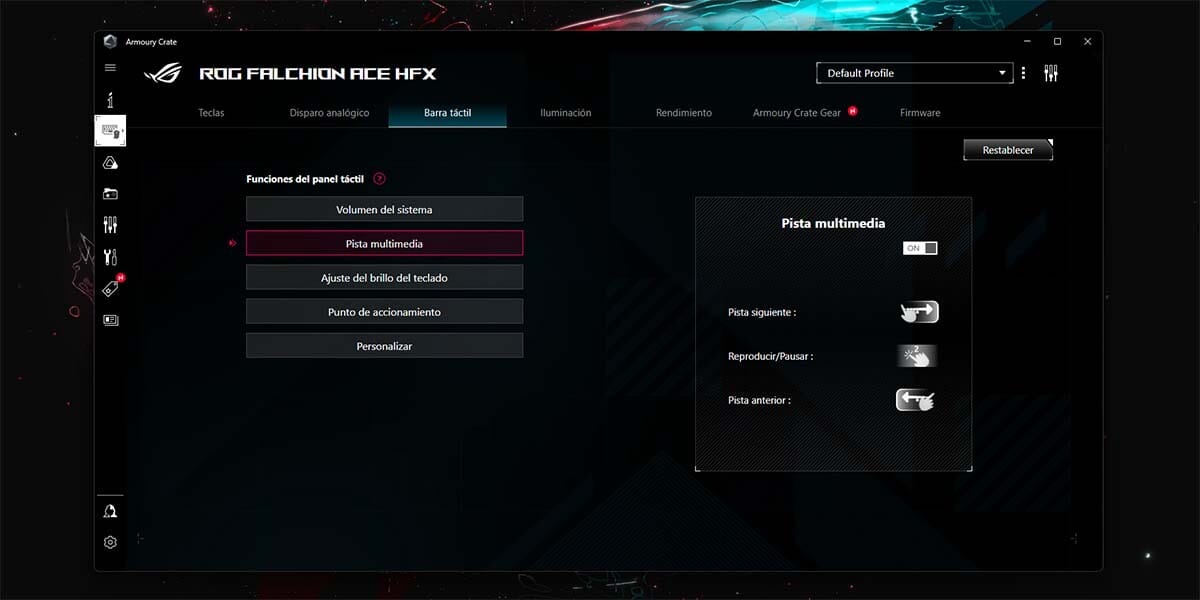Open the hamburger menu in the sidebar
This screenshot has width=1200, height=600.
pyautogui.click(x=110, y=68)
